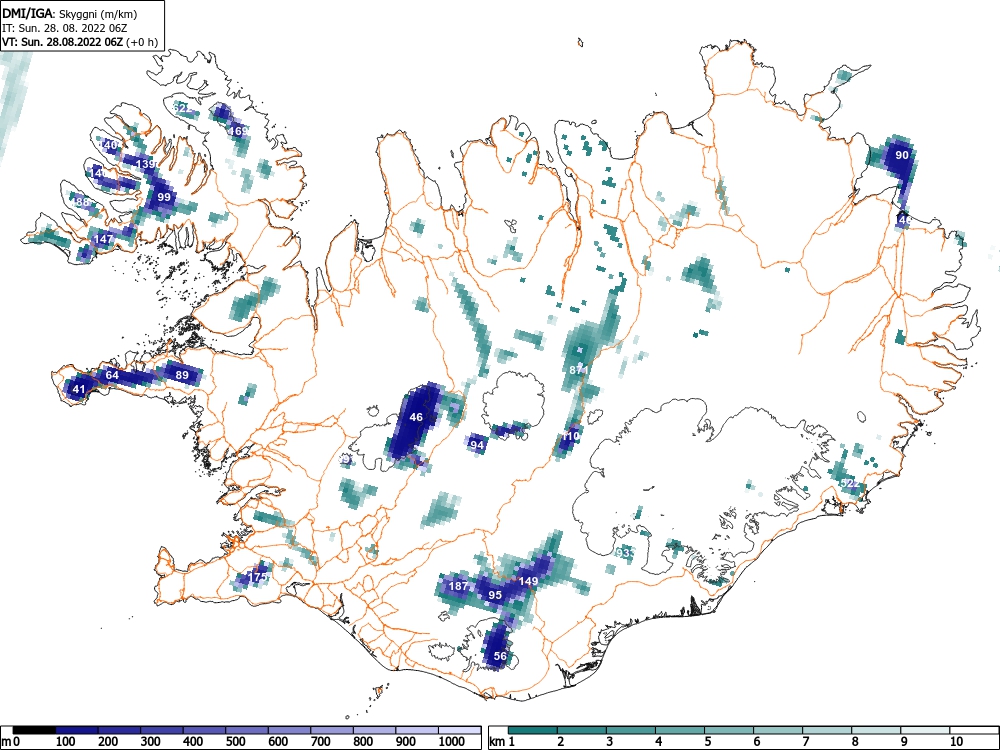Image resolution: width=1000 pixels, height=750 pixels.
Task: Select the darkest blue swatch between 100 and 200
Action: tap(77, 730)
